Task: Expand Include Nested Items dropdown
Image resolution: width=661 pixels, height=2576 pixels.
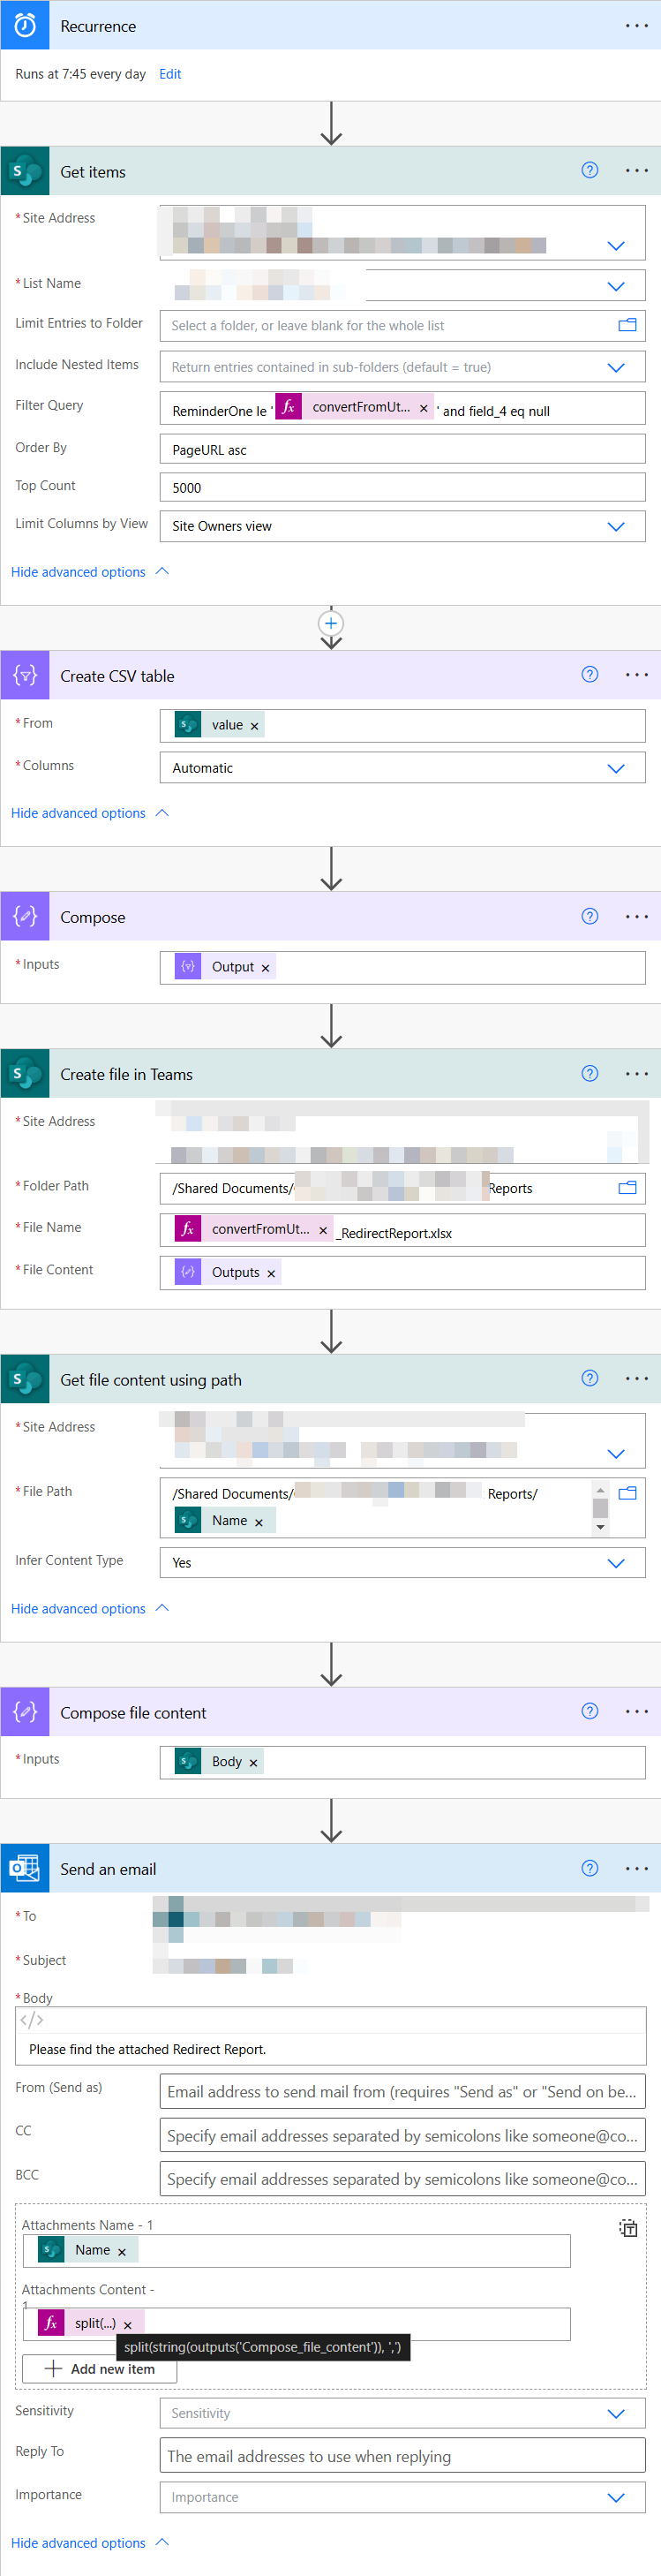Action: click(616, 368)
